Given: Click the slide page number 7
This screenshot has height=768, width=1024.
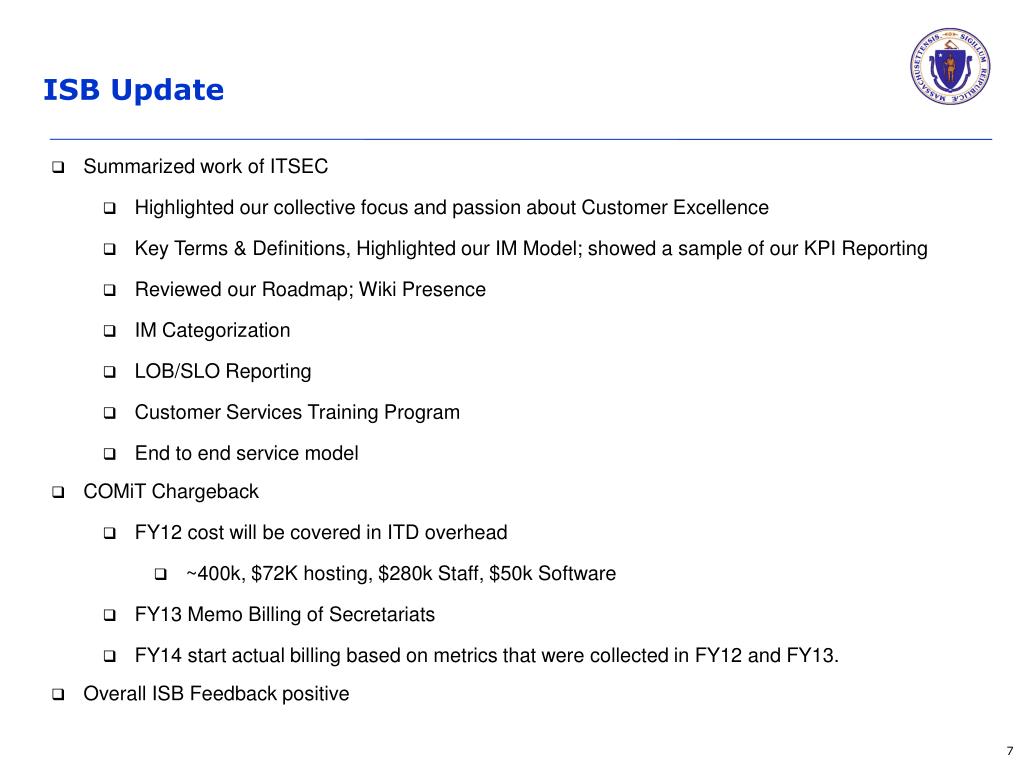Looking at the screenshot, I should 1008,751.
